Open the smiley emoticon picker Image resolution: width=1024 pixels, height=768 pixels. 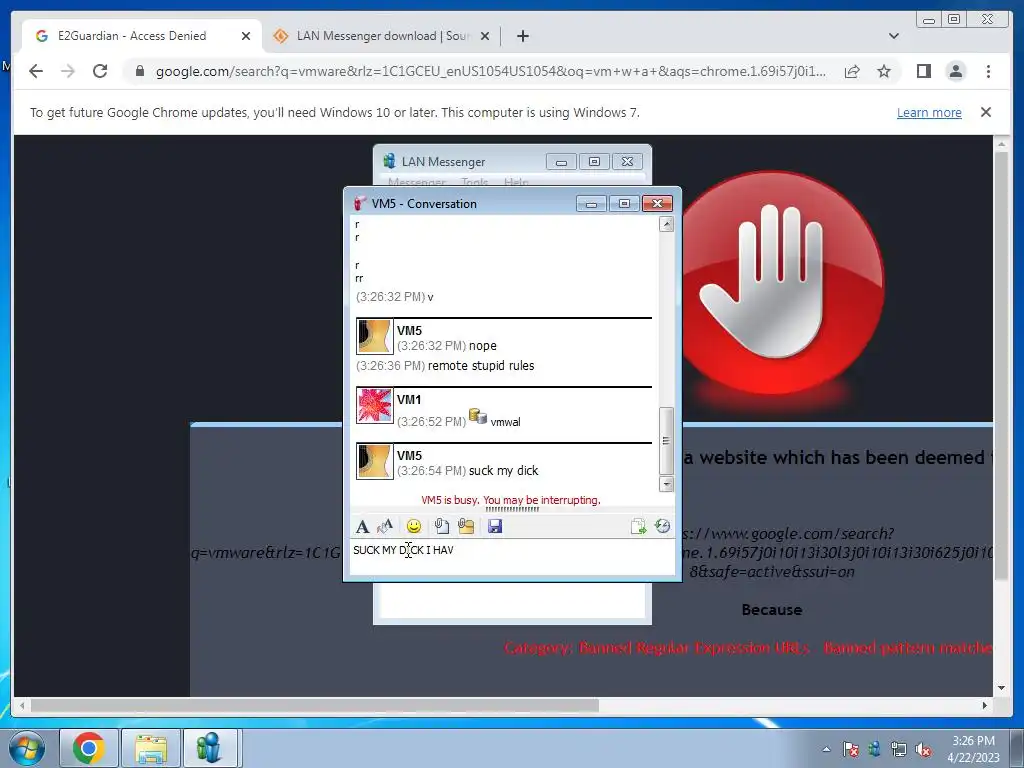click(x=413, y=526)
